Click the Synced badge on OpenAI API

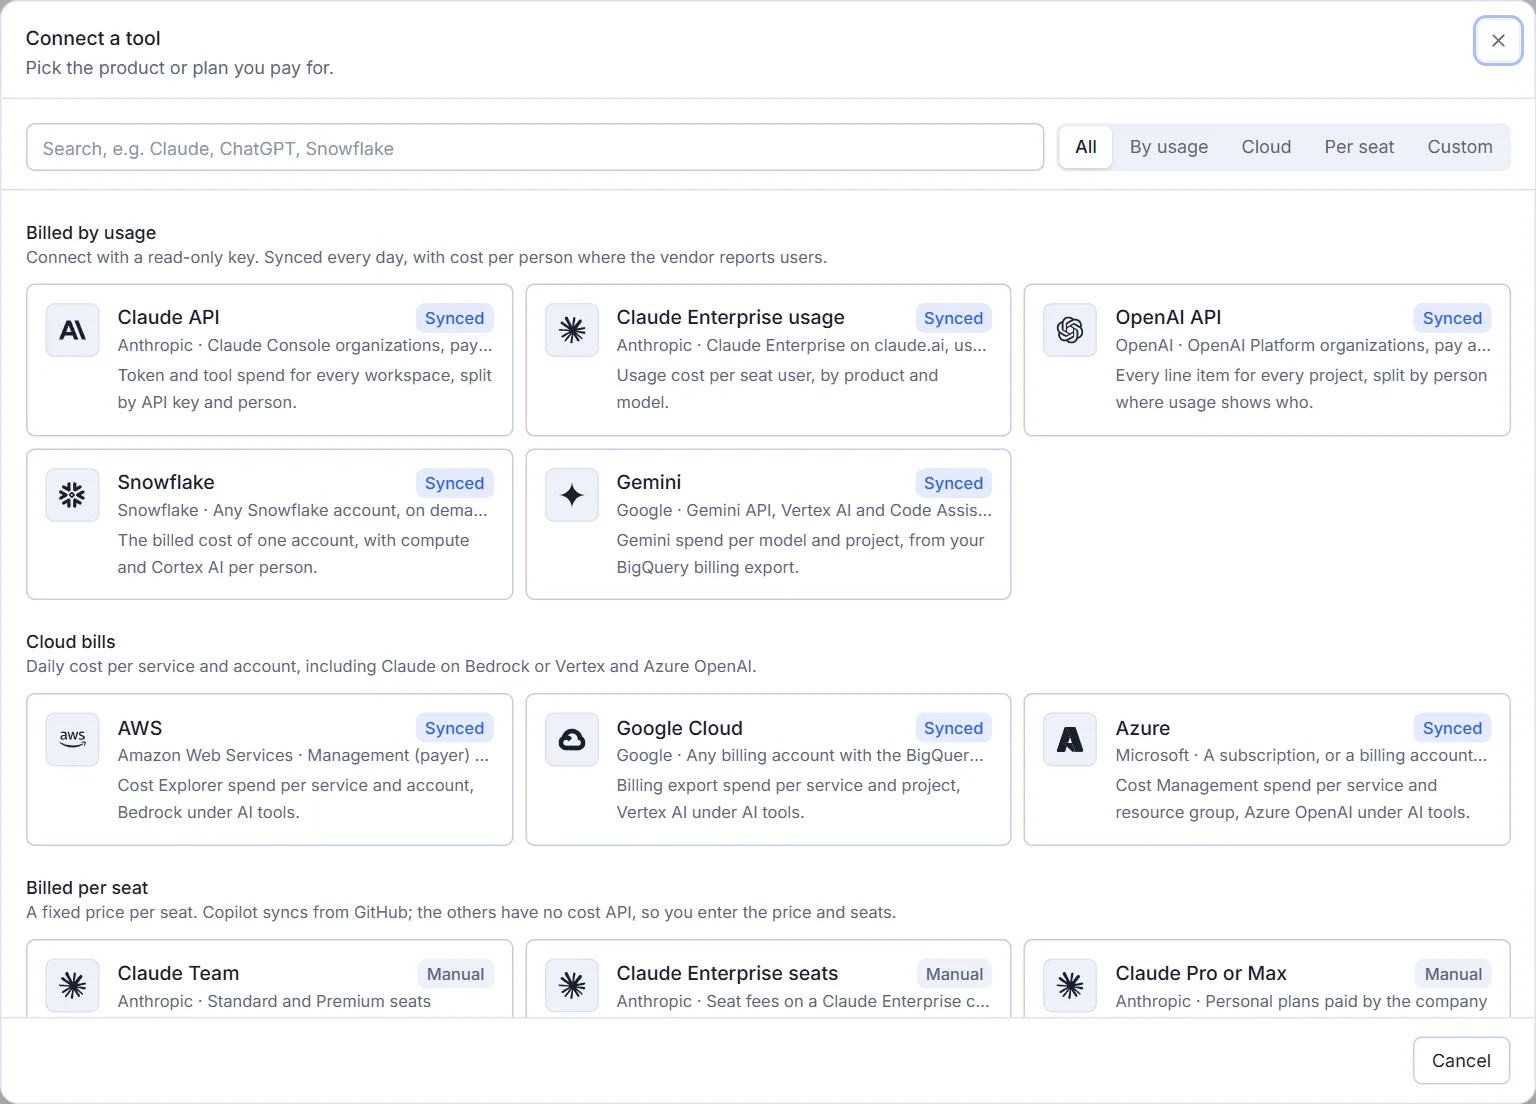(x=1452, y=318)
